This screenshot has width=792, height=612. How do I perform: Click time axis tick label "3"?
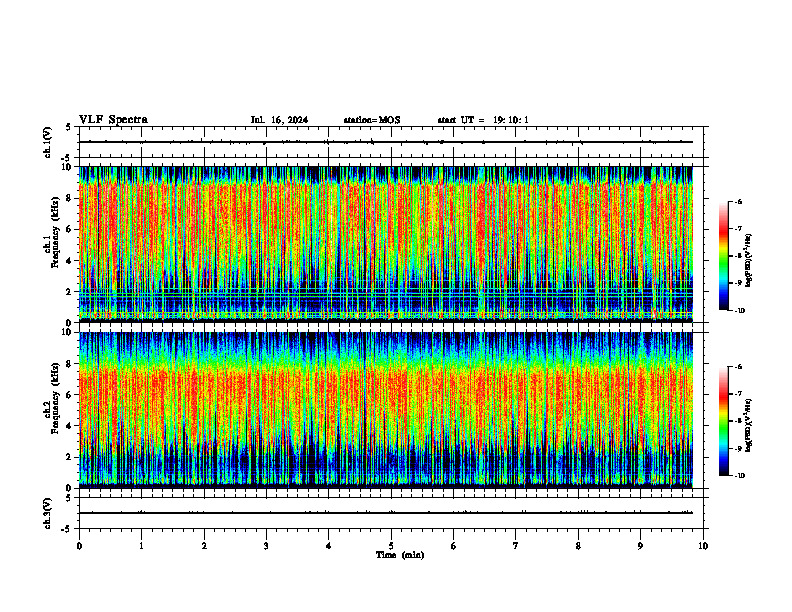(266, 546)
